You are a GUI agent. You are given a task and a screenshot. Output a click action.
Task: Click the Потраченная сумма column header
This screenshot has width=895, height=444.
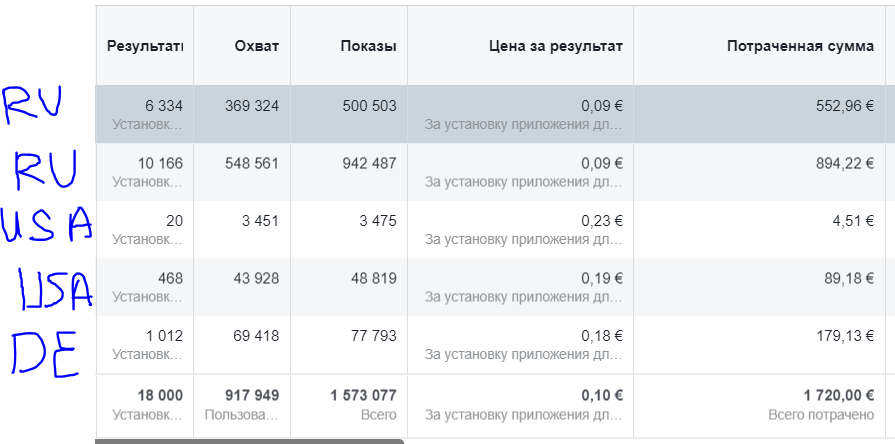[800, 47]
